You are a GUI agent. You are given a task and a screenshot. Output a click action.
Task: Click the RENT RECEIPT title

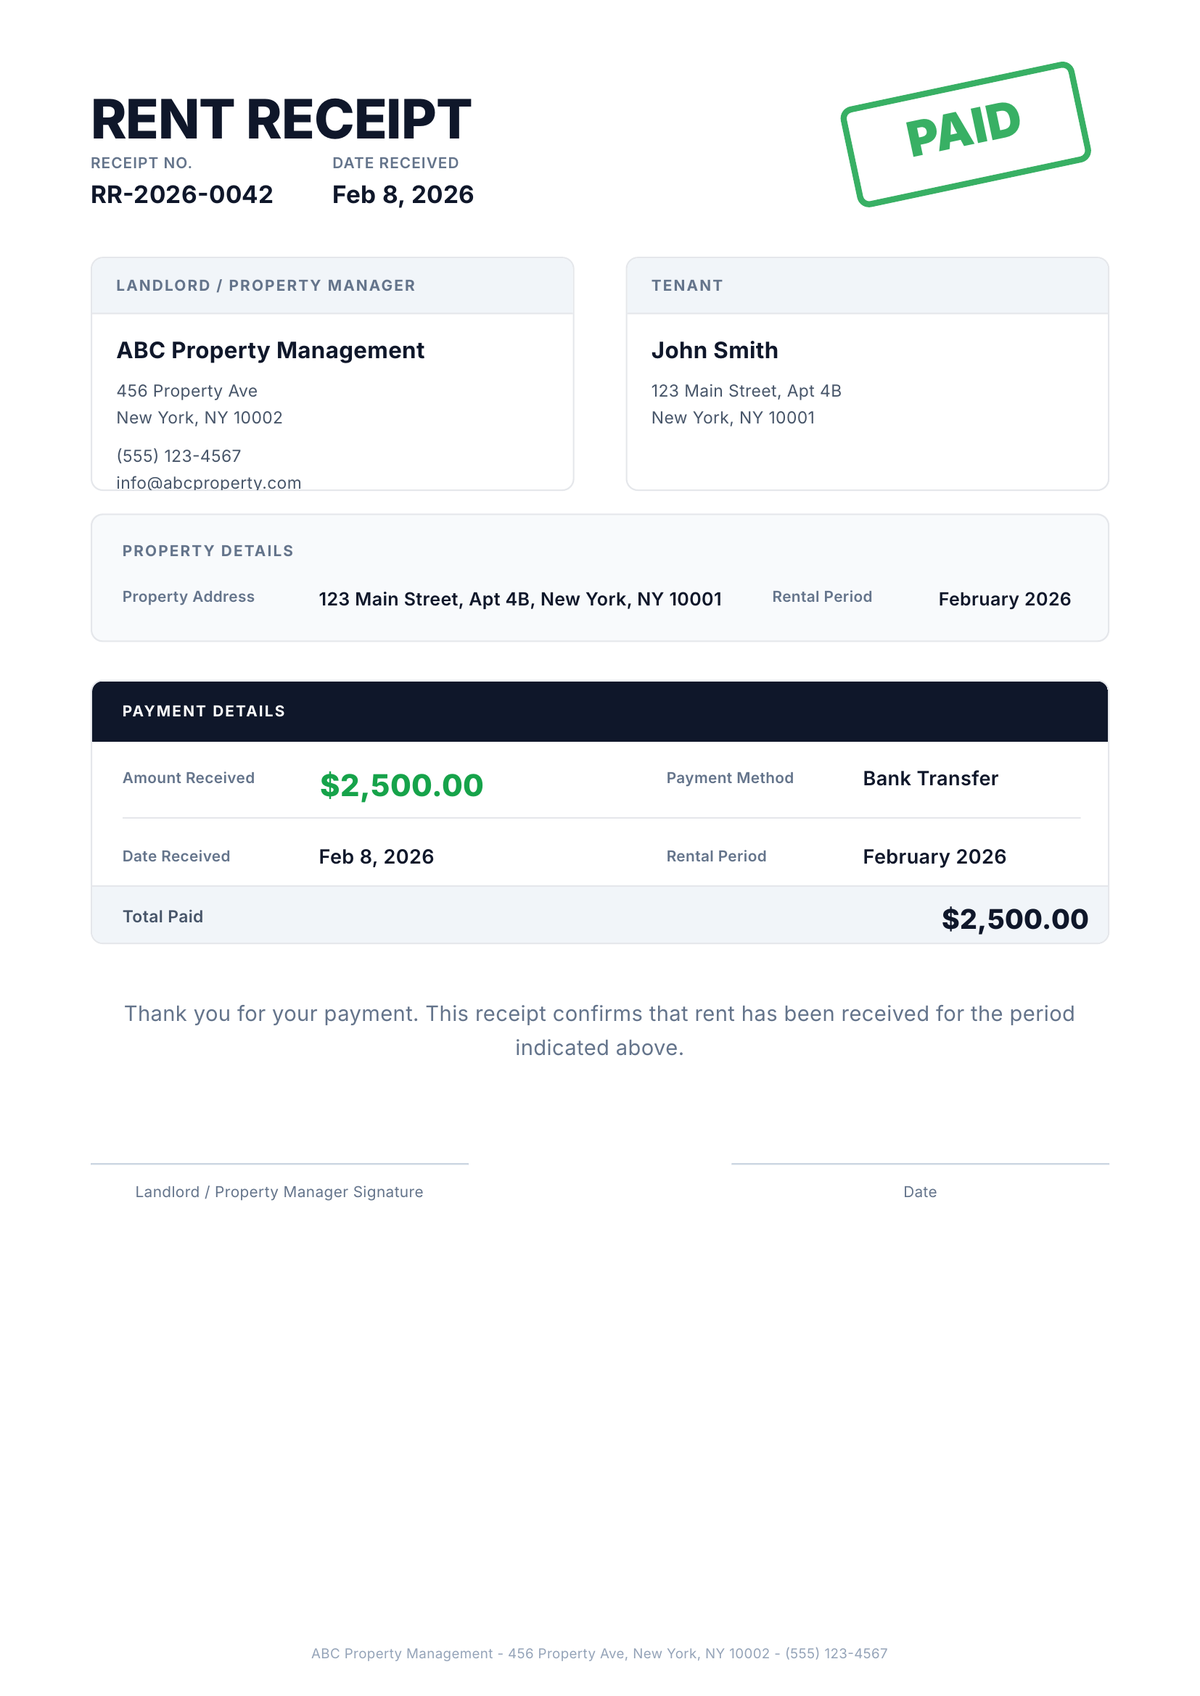[x=281, y=120]
